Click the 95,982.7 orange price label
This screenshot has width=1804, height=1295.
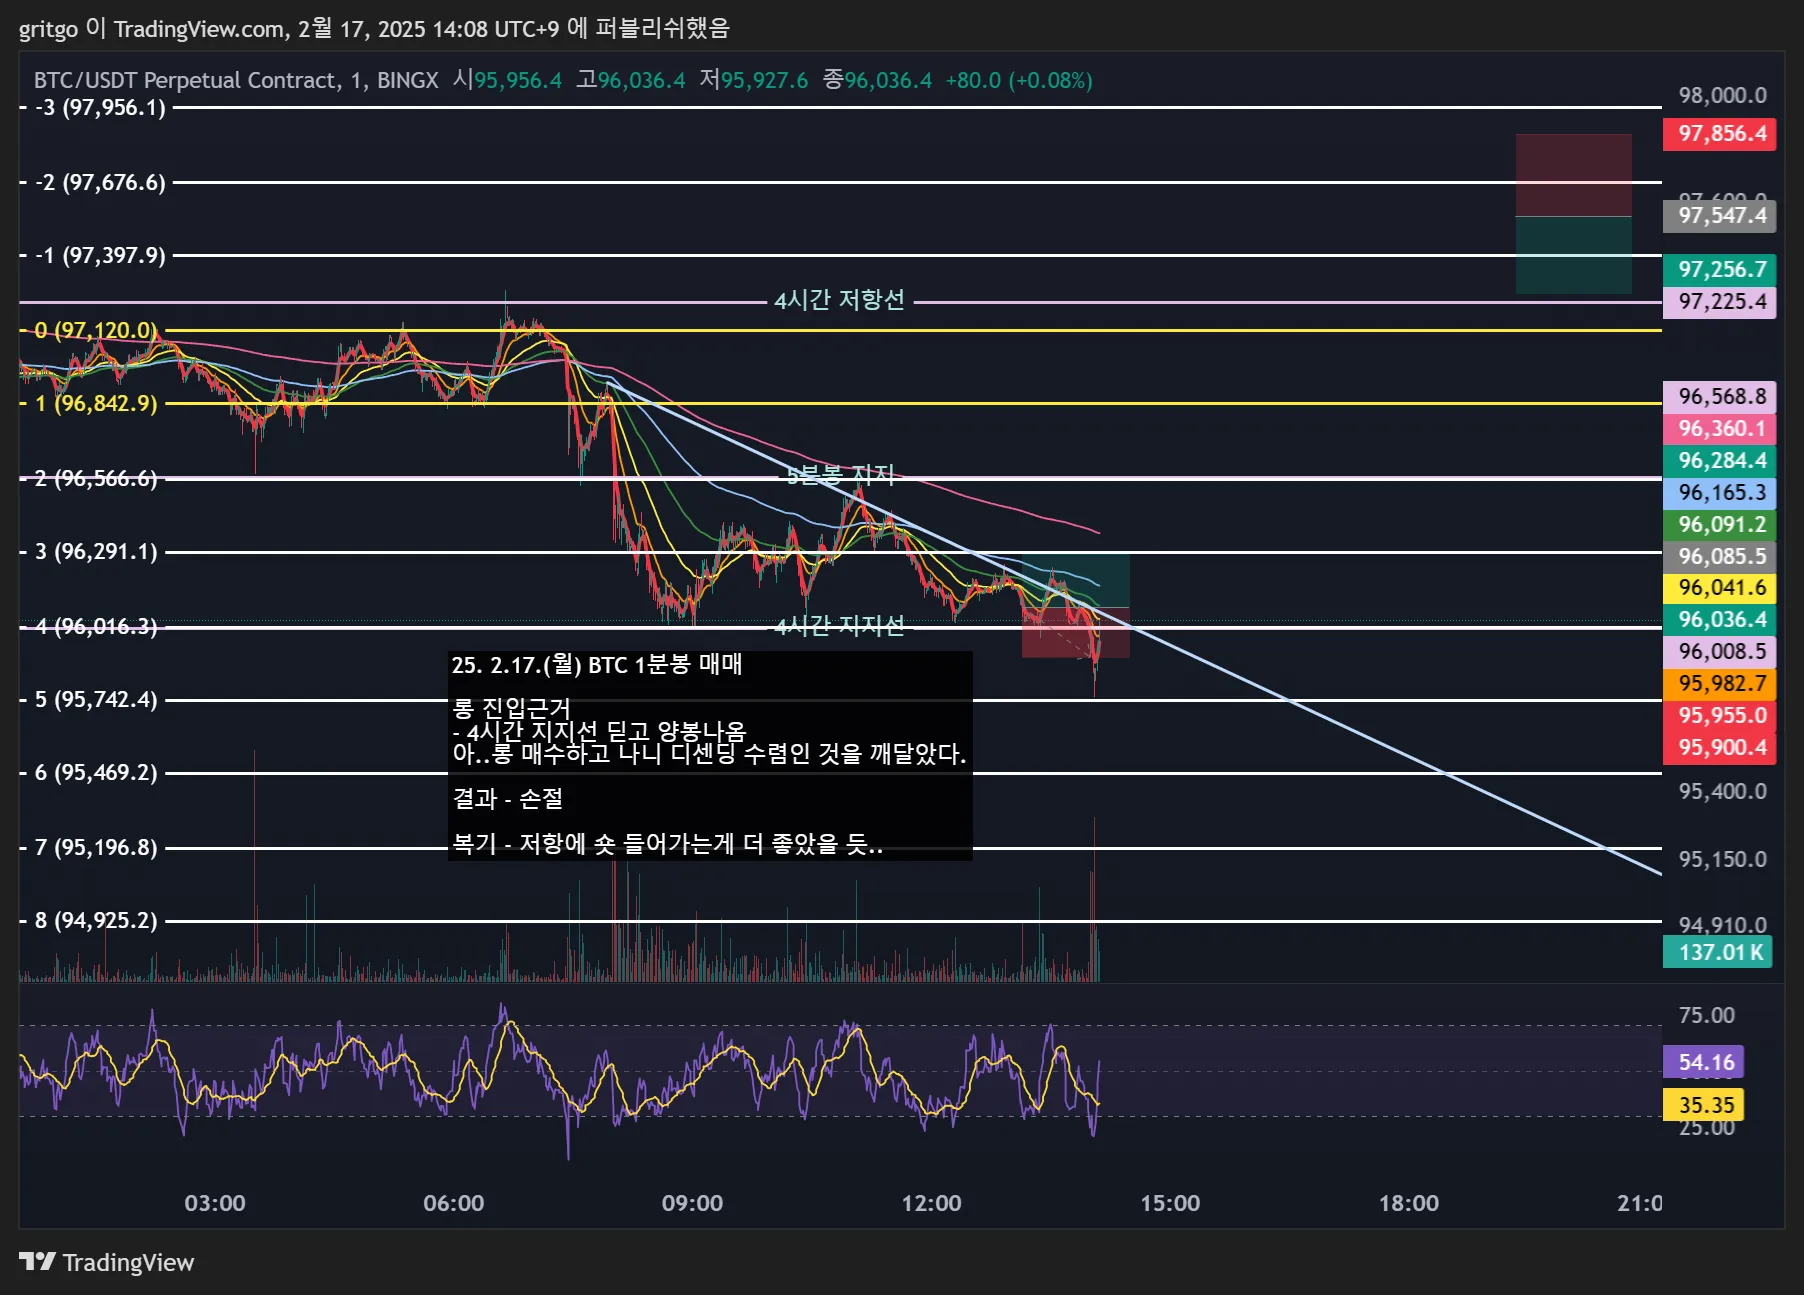point(1720,684)
